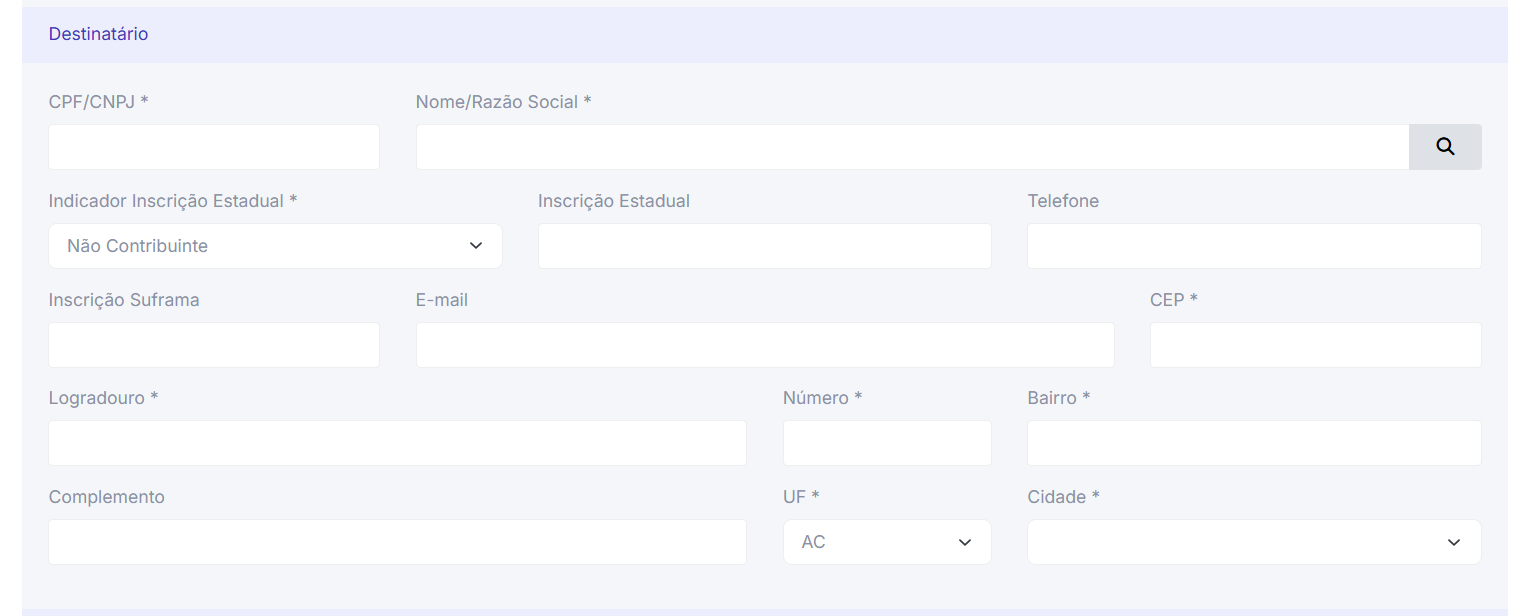
Task: Click into the Bairro field
Action: point(1254,443)
